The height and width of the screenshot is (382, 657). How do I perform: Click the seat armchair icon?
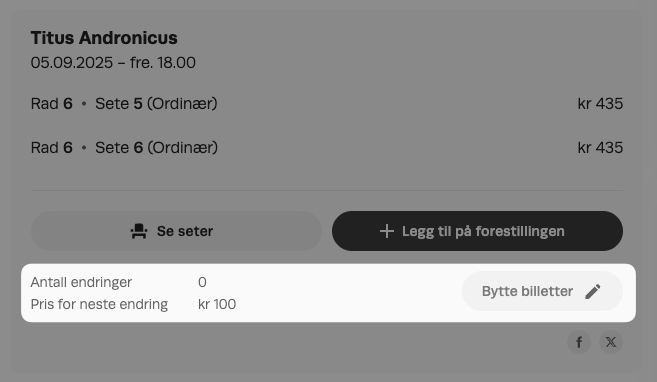tap(139, 231)
